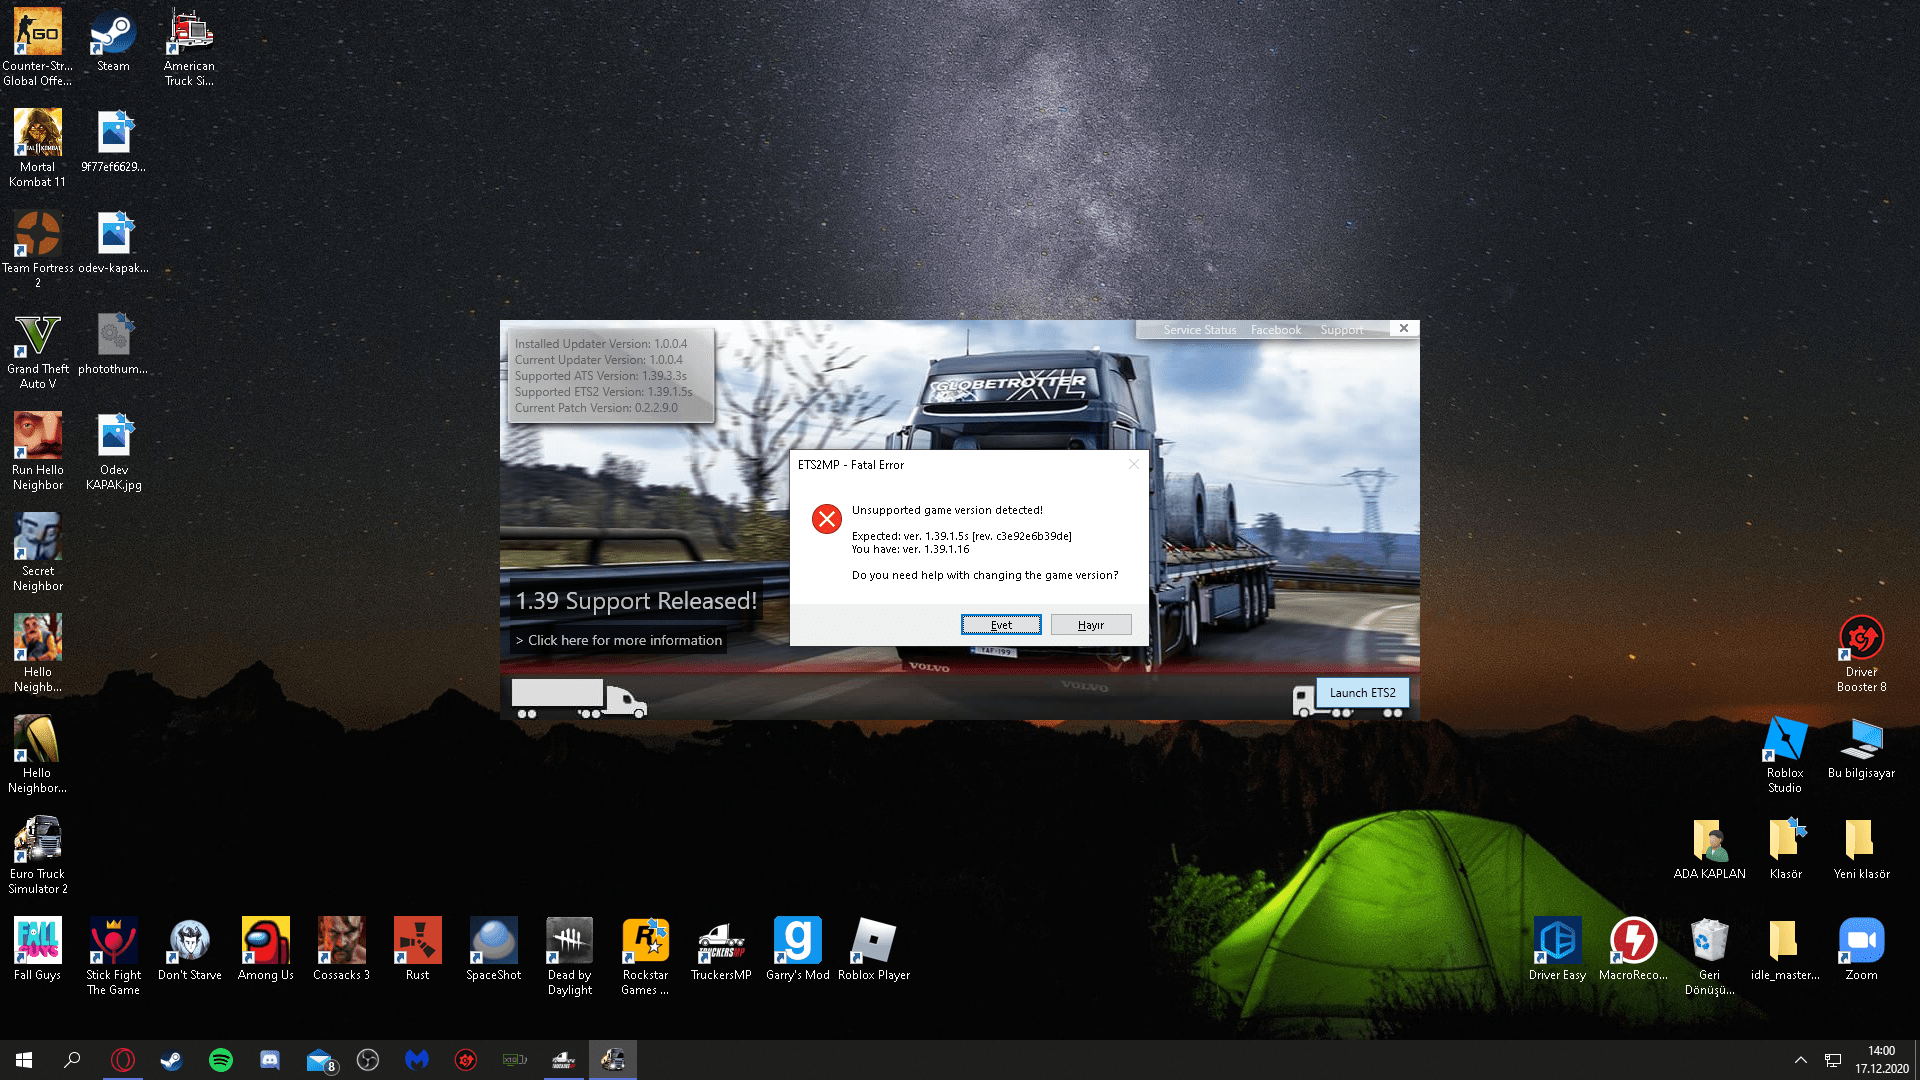Open Discord from the taskbar
Viewport: 1920px width, 1080px height.
(x=270, y=1060)
